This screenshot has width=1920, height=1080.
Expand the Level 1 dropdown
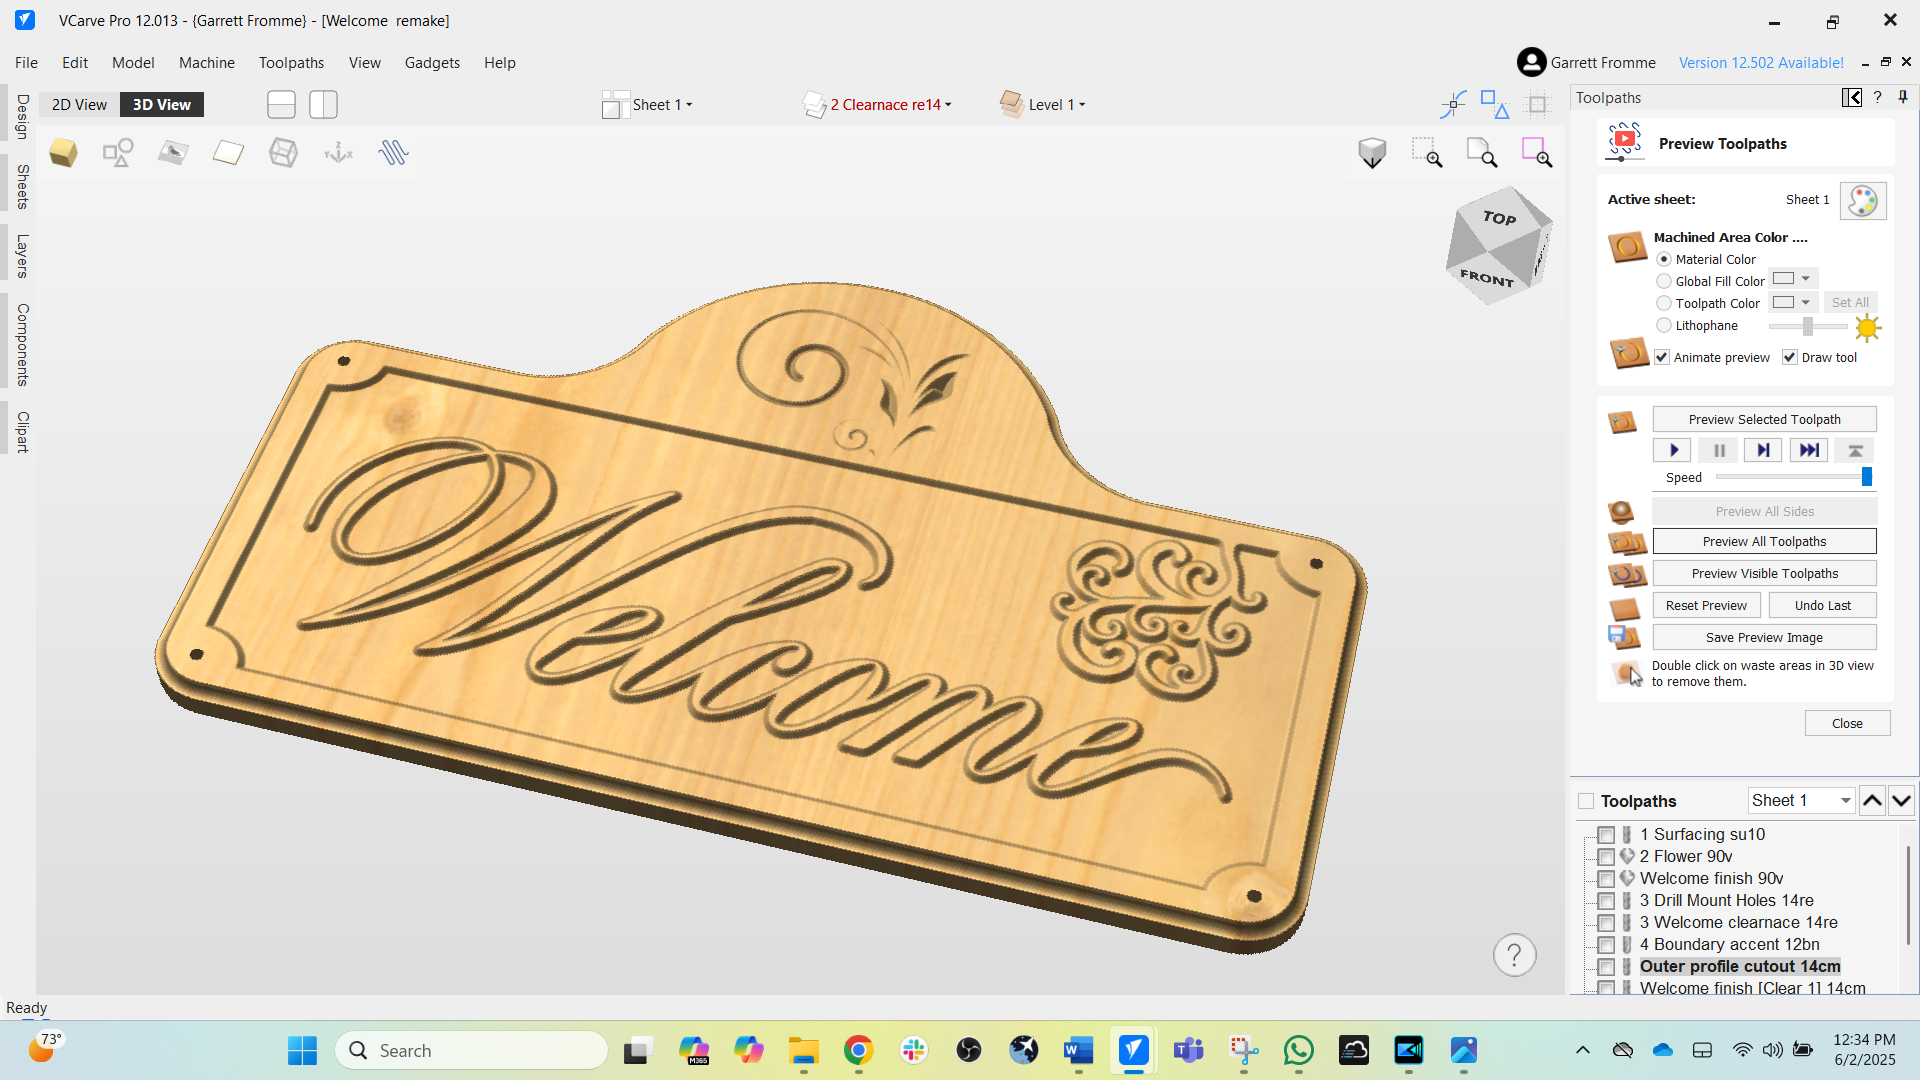point(1056,105)
